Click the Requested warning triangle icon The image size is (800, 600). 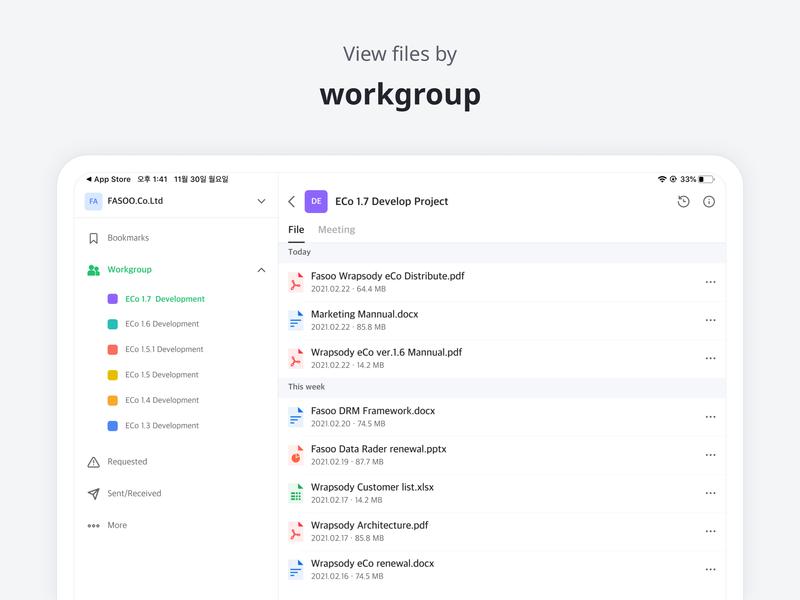pos(93,462)
